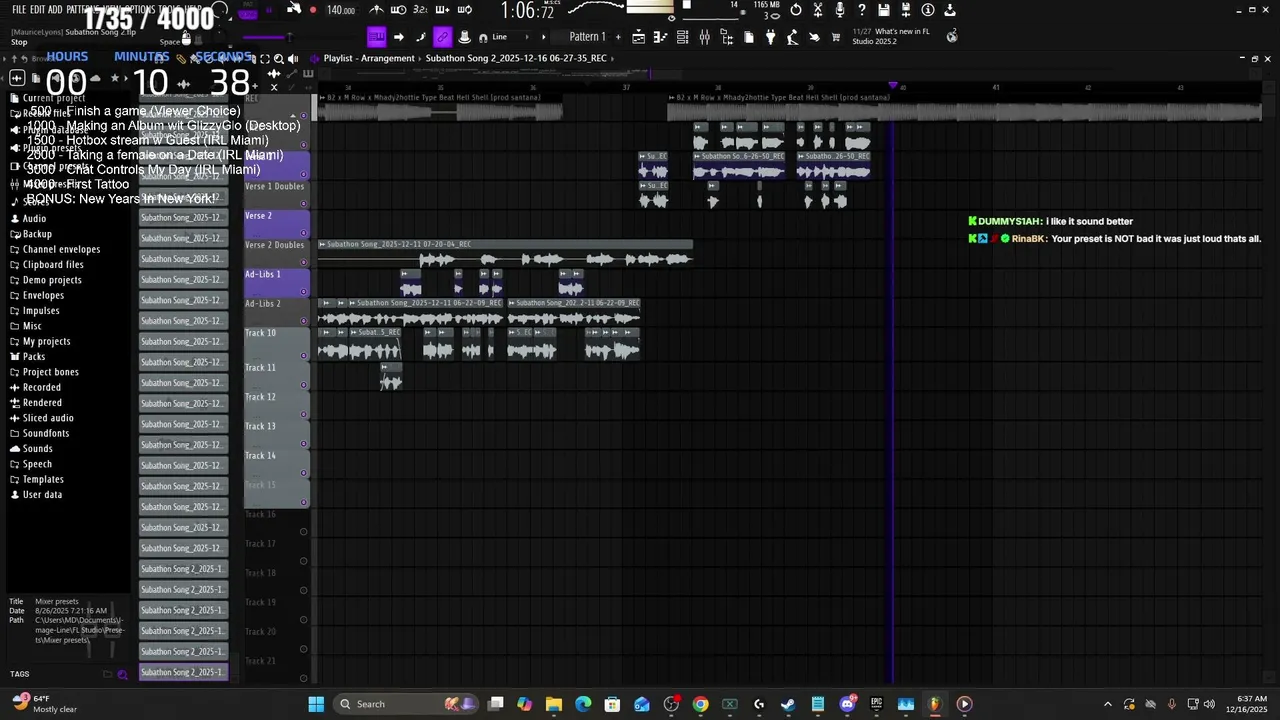Click the plus button beside Pattern 1
1280x720 pixels.
point(618,37)
